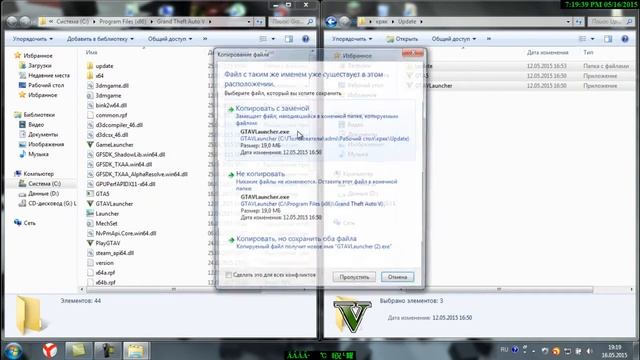Toggle preview pane icon in right window
640x360 pixels.
[x=608, y=39]
